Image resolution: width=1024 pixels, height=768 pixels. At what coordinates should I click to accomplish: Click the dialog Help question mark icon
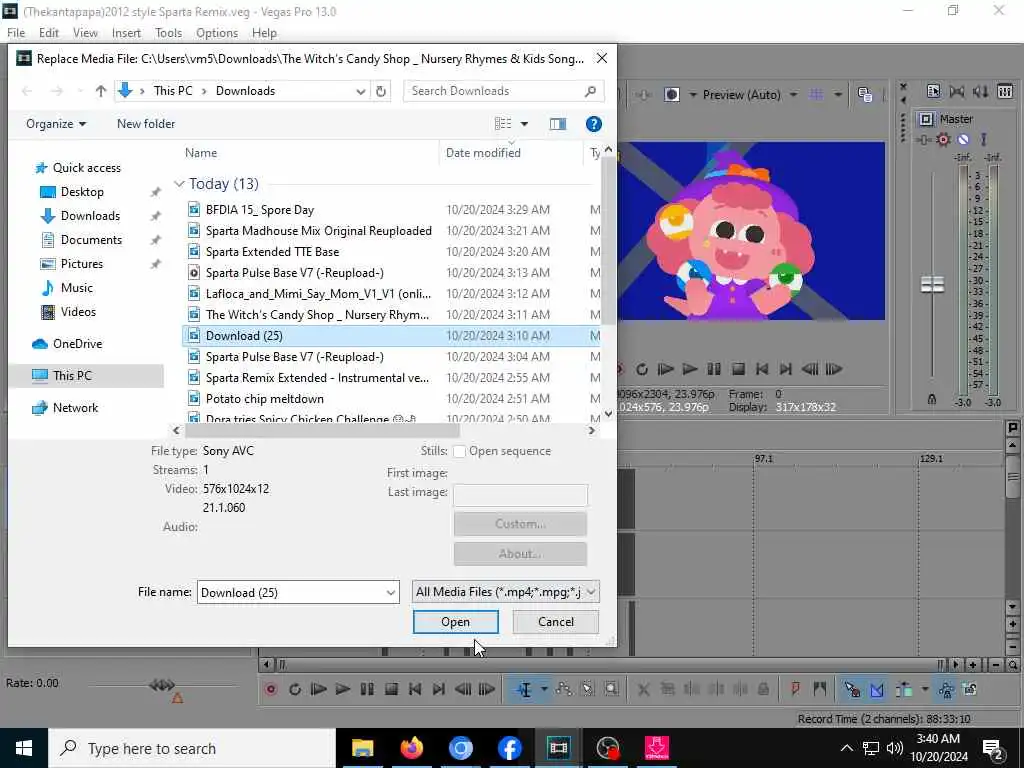pyautogui.click(x=593, y=123)
